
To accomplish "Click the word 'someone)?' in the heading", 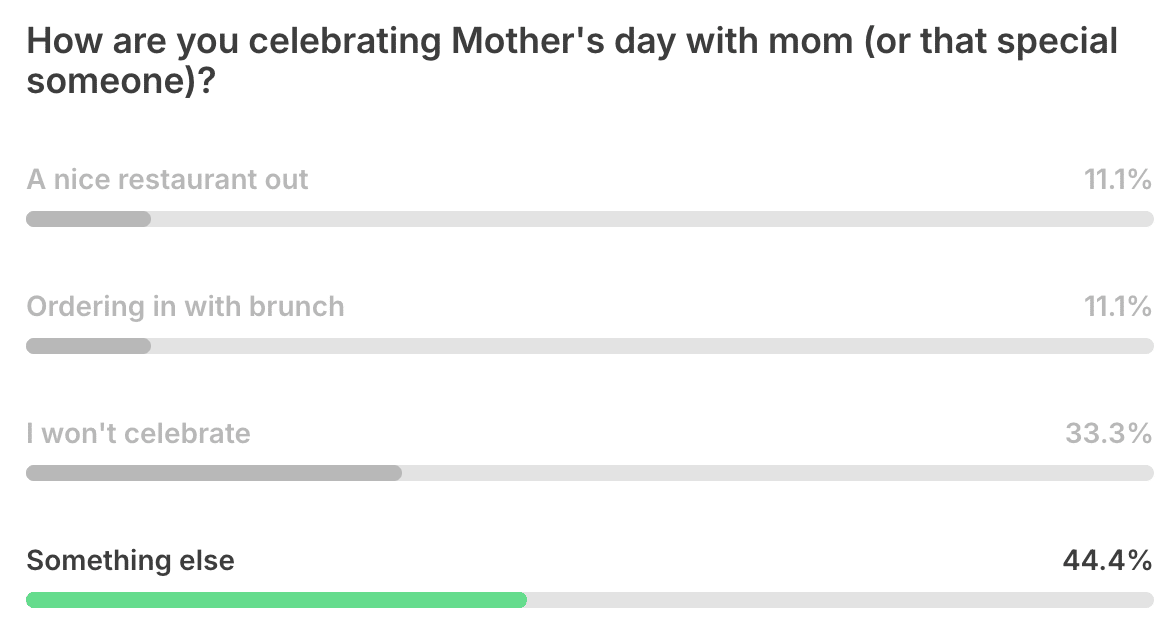I will point(121,81).
